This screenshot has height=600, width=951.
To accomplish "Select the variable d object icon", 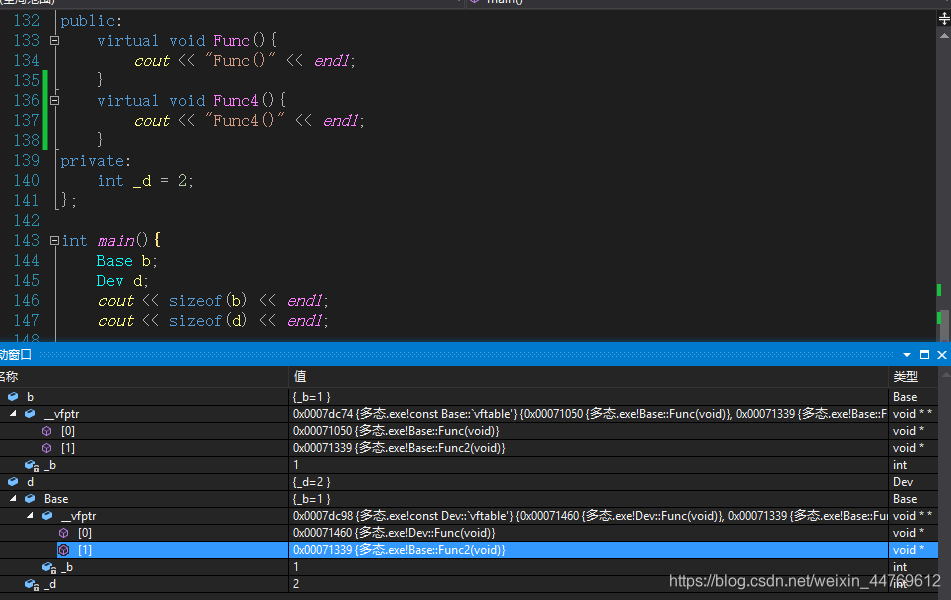I will tap(13, 482).
